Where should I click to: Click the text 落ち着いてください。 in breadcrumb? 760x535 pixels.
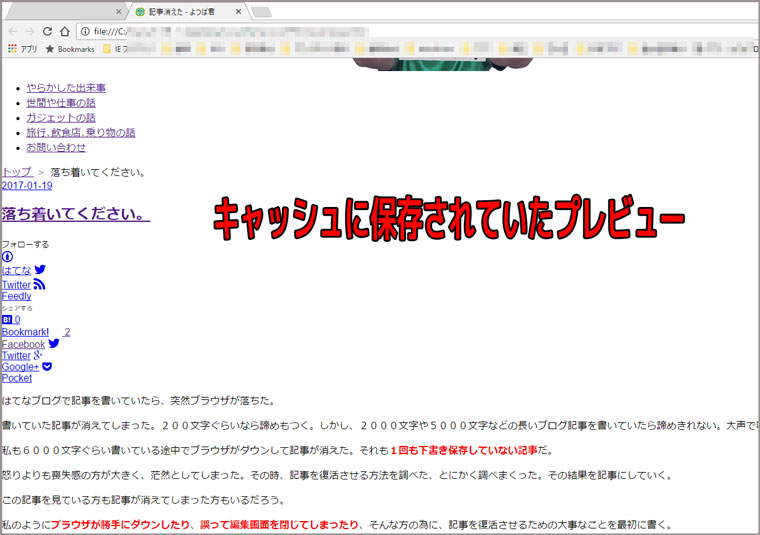point(98,172)
